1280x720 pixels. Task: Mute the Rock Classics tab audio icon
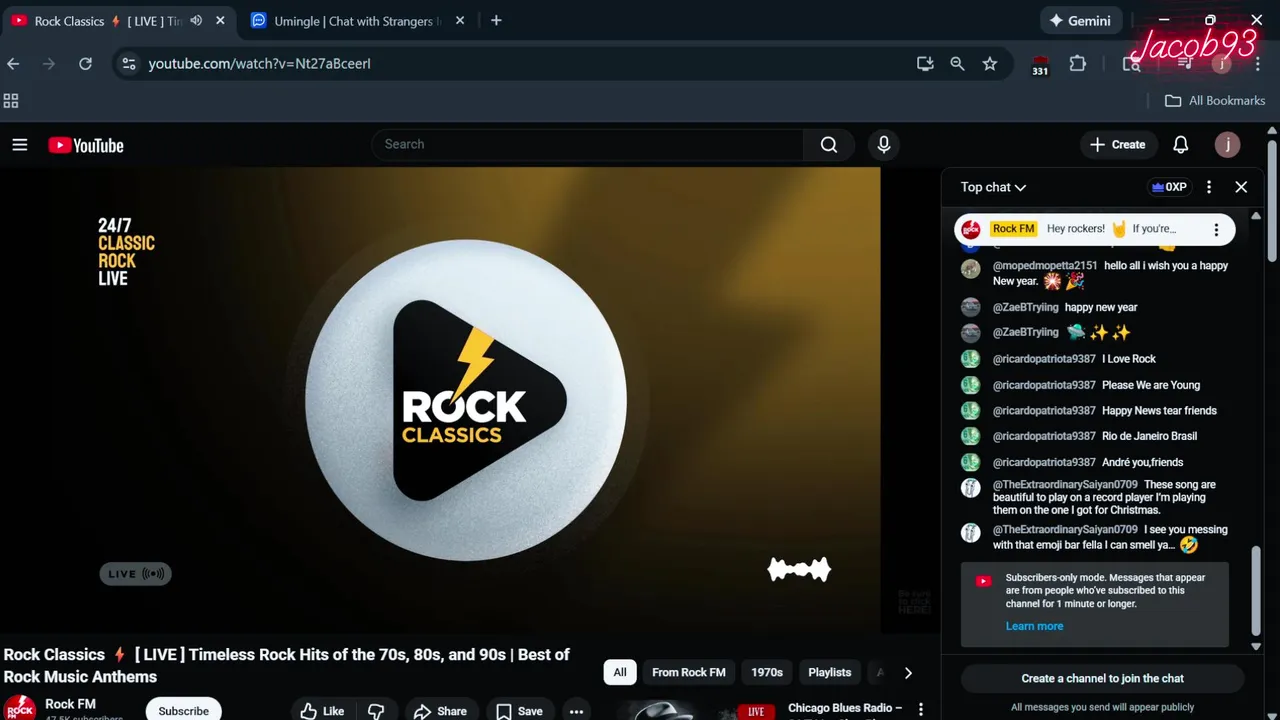click(196, 20)
